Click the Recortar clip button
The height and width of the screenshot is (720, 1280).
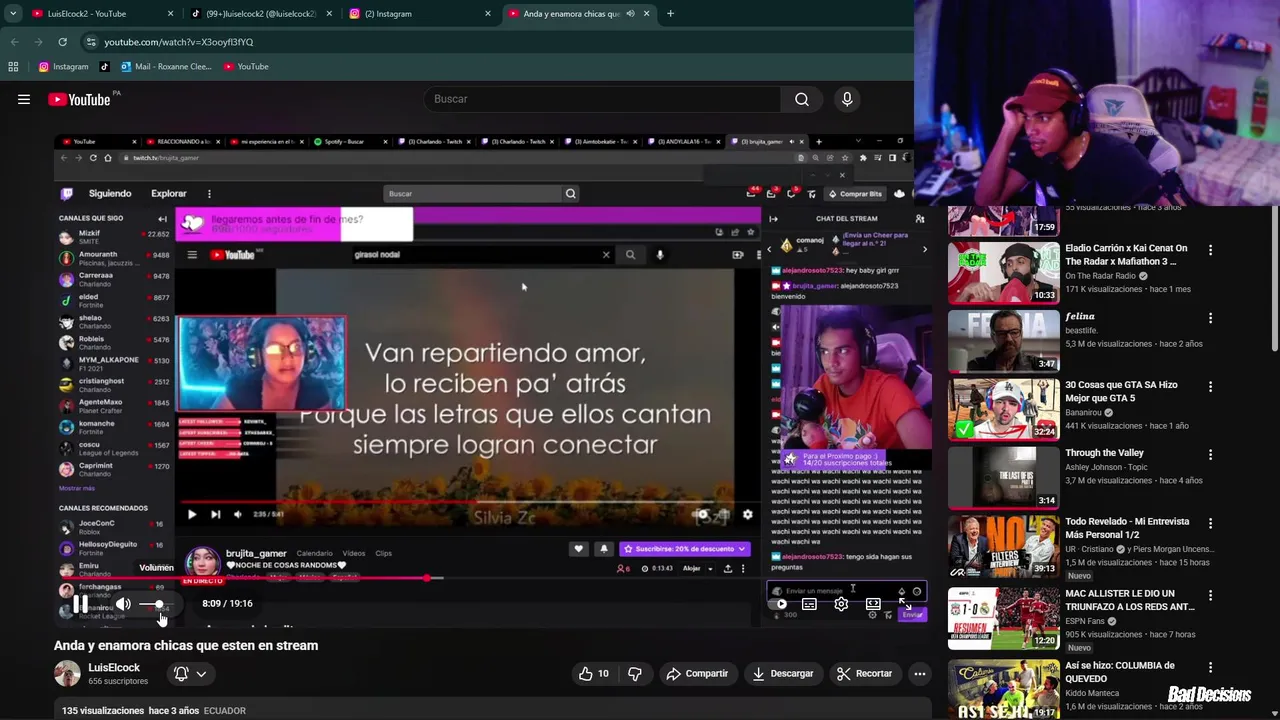864,674
